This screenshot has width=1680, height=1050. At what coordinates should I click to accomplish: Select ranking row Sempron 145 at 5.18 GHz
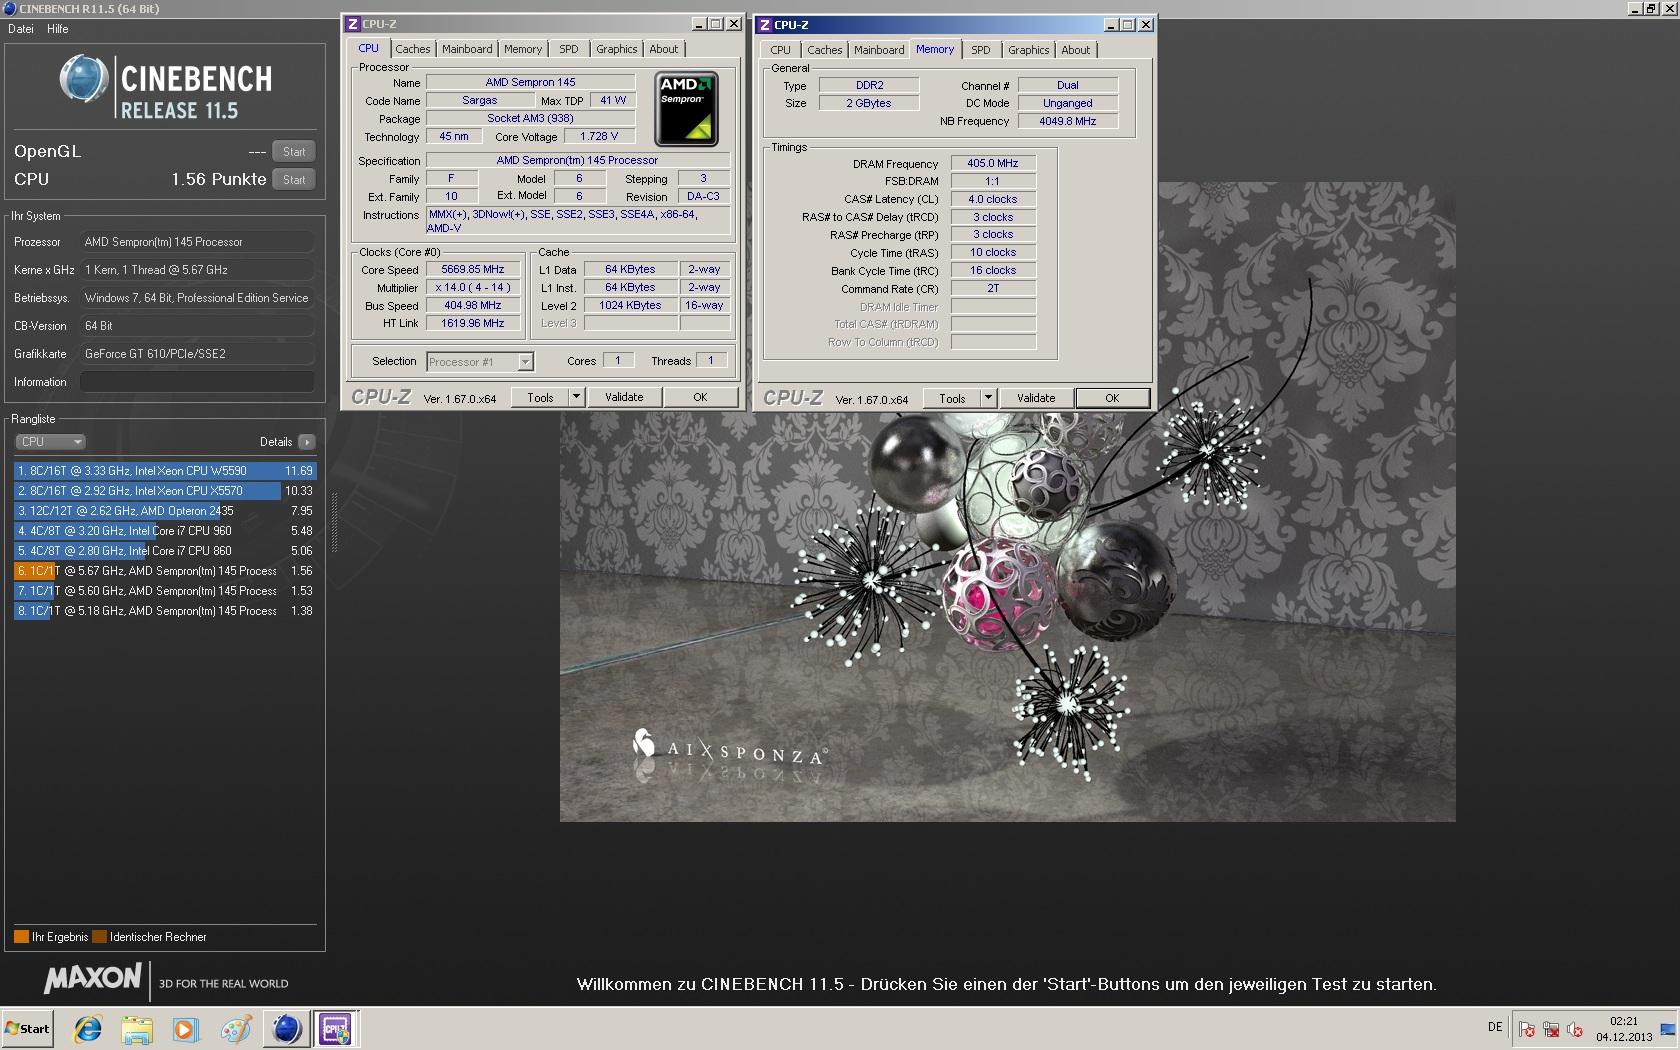point(165,611)
